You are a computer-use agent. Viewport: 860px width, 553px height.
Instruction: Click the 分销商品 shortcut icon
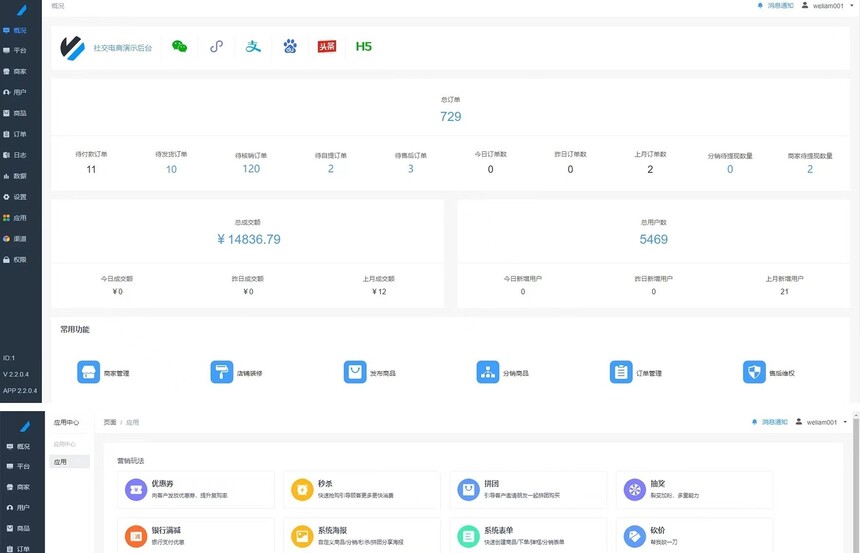[488, 372]
